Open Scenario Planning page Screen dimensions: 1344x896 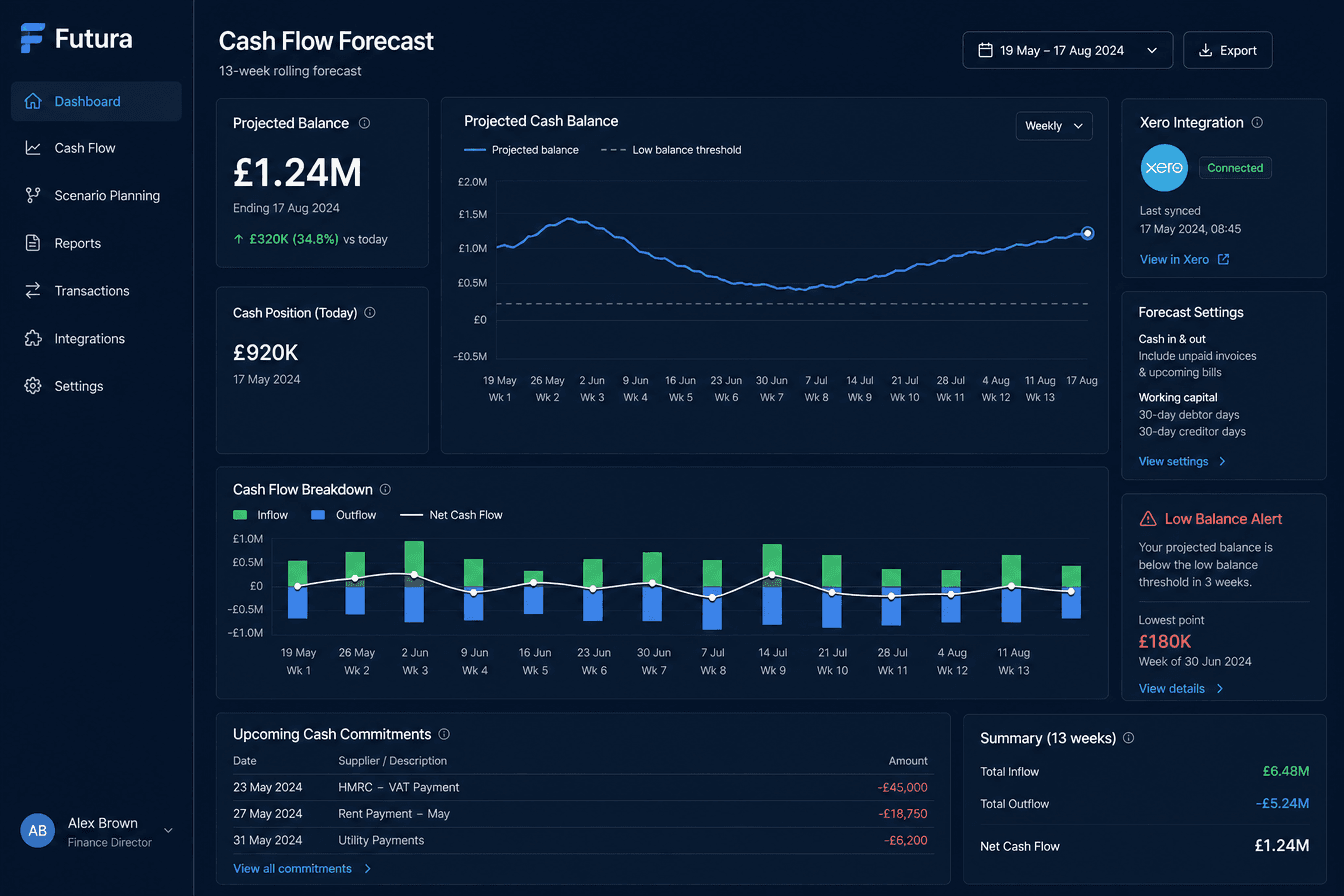pyautogui.click(x=96, y=195)
